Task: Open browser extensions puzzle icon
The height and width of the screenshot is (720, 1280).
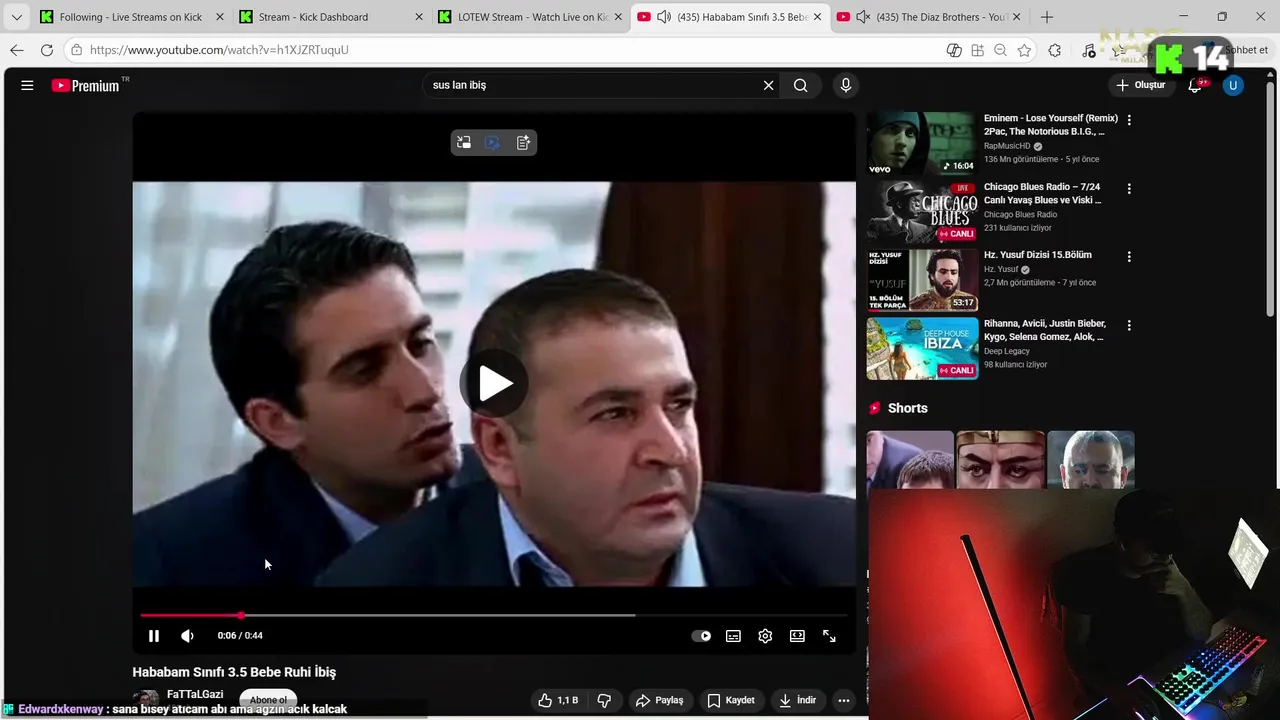Action: [1054, 50]
